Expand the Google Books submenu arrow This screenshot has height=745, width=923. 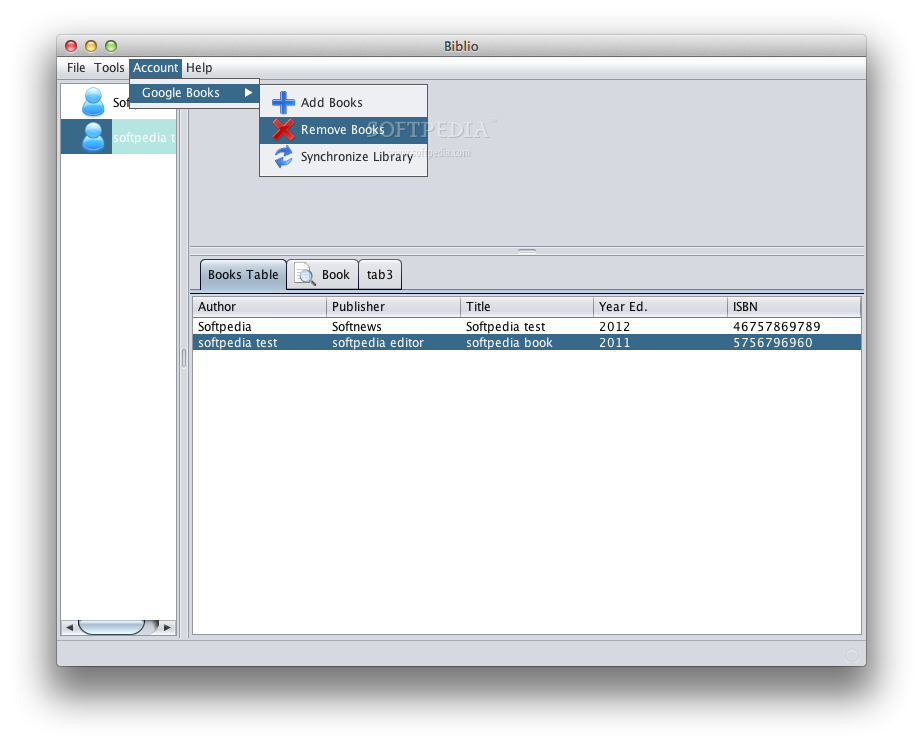(x=248, y=93)
